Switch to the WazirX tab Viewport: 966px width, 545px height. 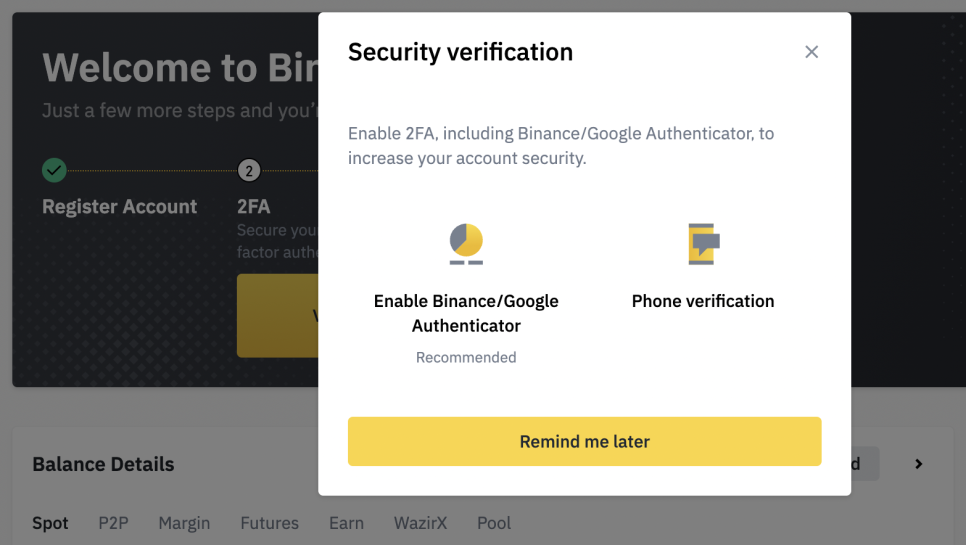click(420, 523)
